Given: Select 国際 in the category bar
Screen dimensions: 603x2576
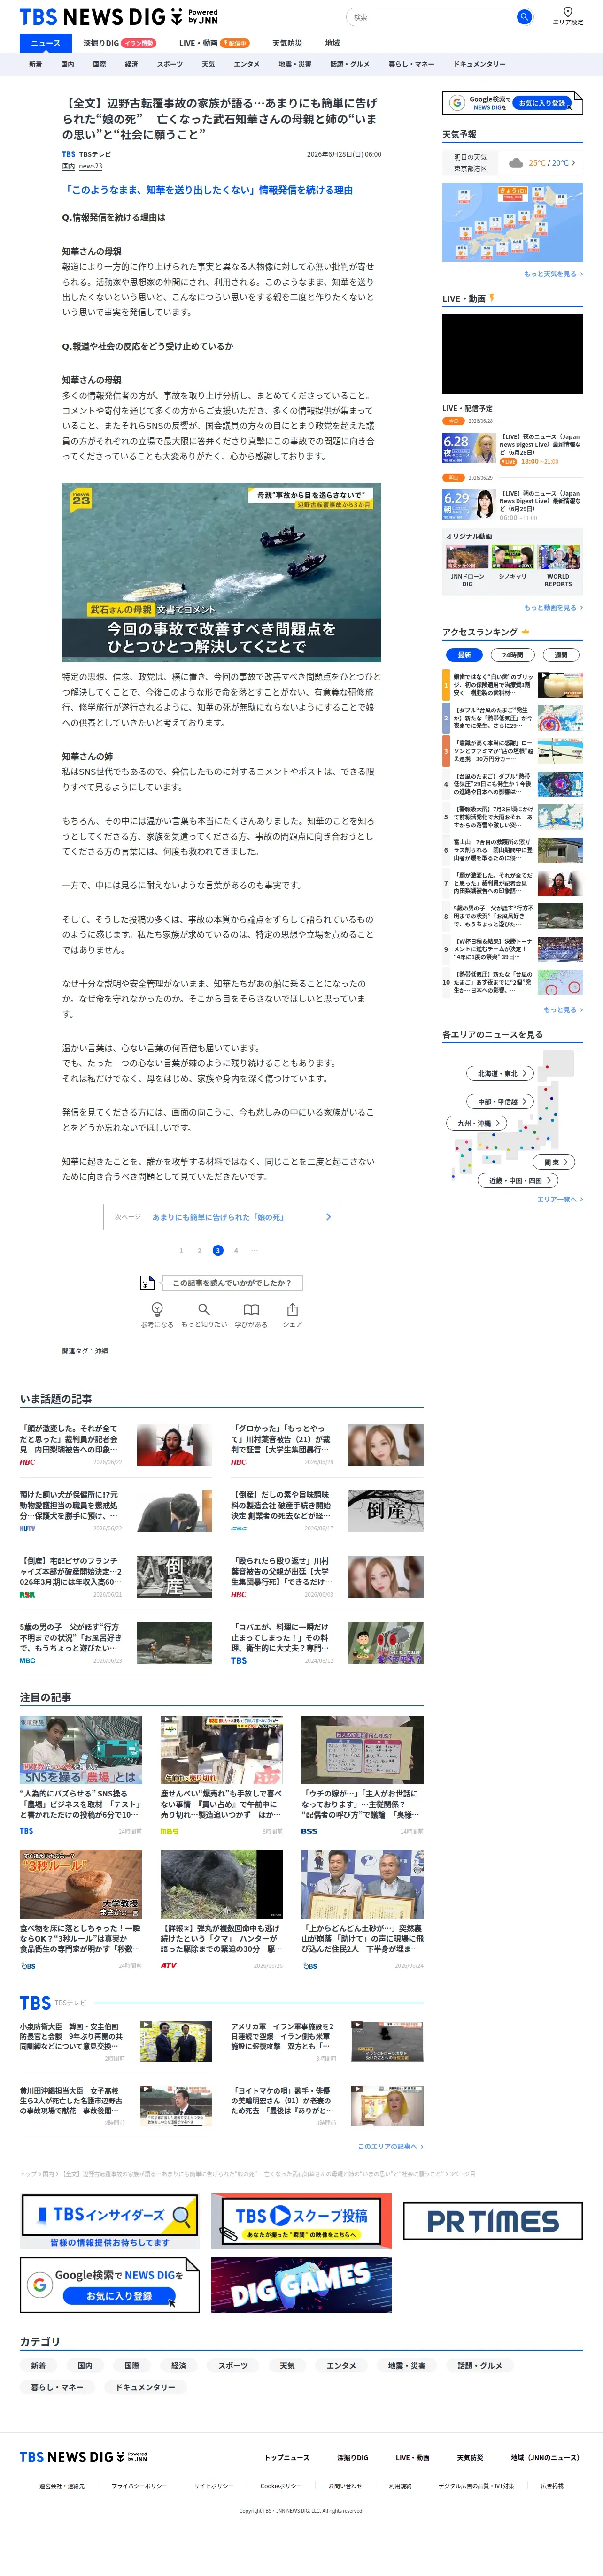Looking at the screenshot, I should [100, 64].
